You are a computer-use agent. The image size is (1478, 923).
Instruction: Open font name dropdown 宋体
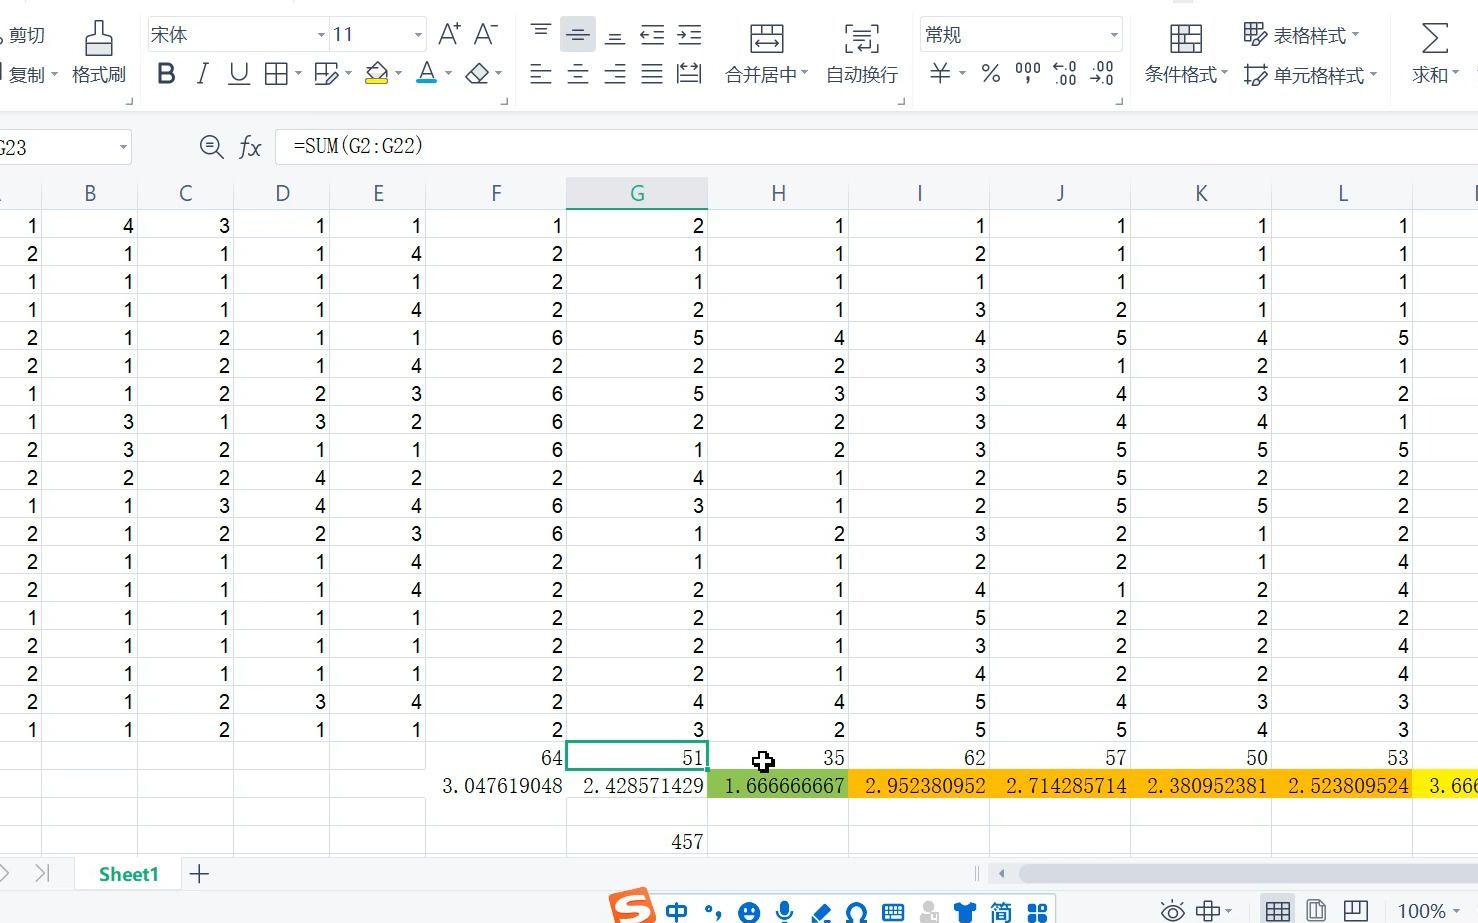[321, 35]
